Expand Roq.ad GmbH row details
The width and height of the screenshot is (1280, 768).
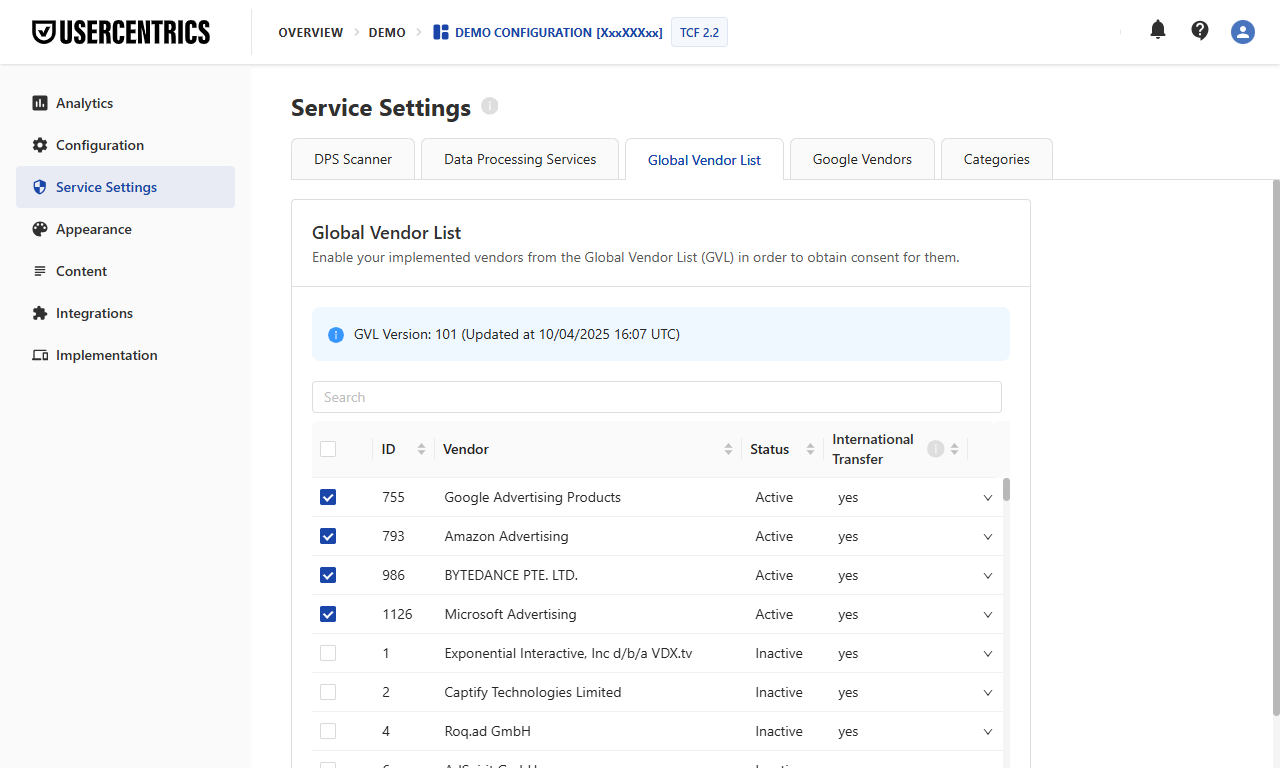tap(988, 731)
